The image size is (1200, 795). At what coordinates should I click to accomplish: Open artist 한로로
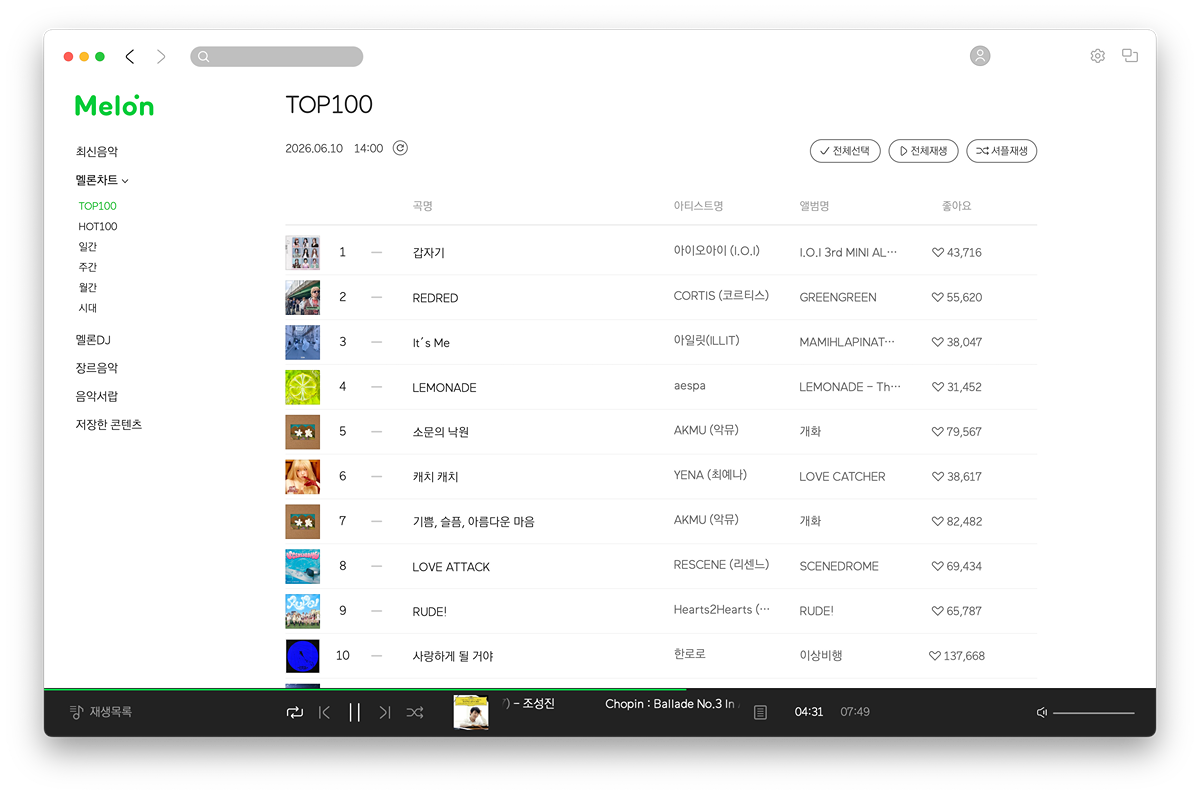point(690,654)
